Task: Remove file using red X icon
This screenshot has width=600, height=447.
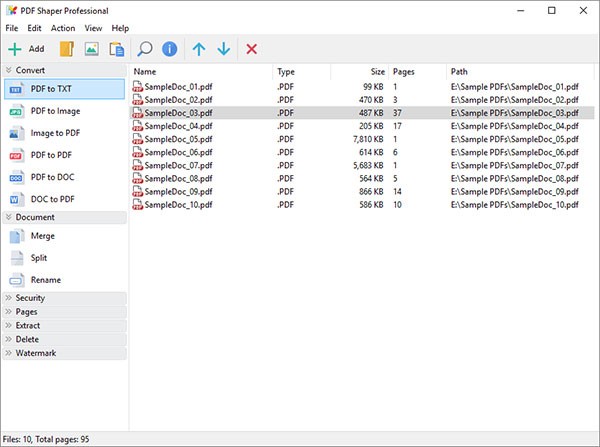Action: point(252,48)
